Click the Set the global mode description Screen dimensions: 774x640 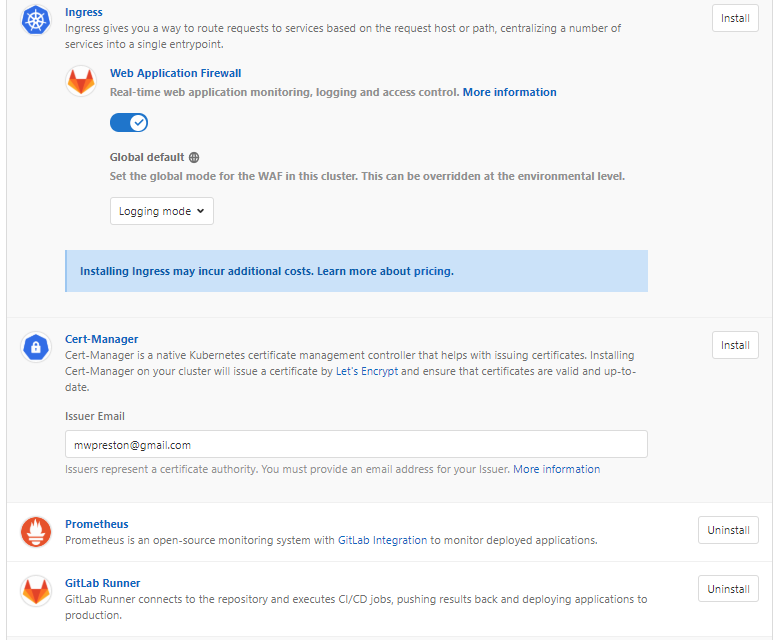[367, 177]
